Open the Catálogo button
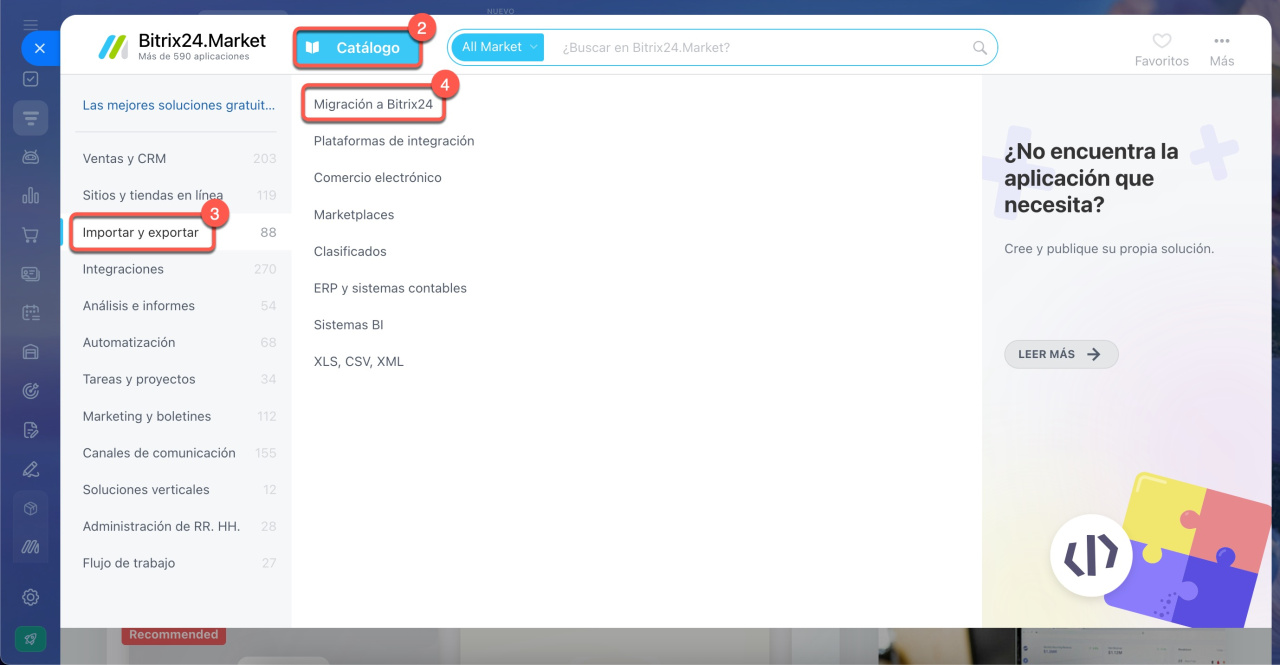Viewport: 1280px width, 665px height. tap(357, 47)
